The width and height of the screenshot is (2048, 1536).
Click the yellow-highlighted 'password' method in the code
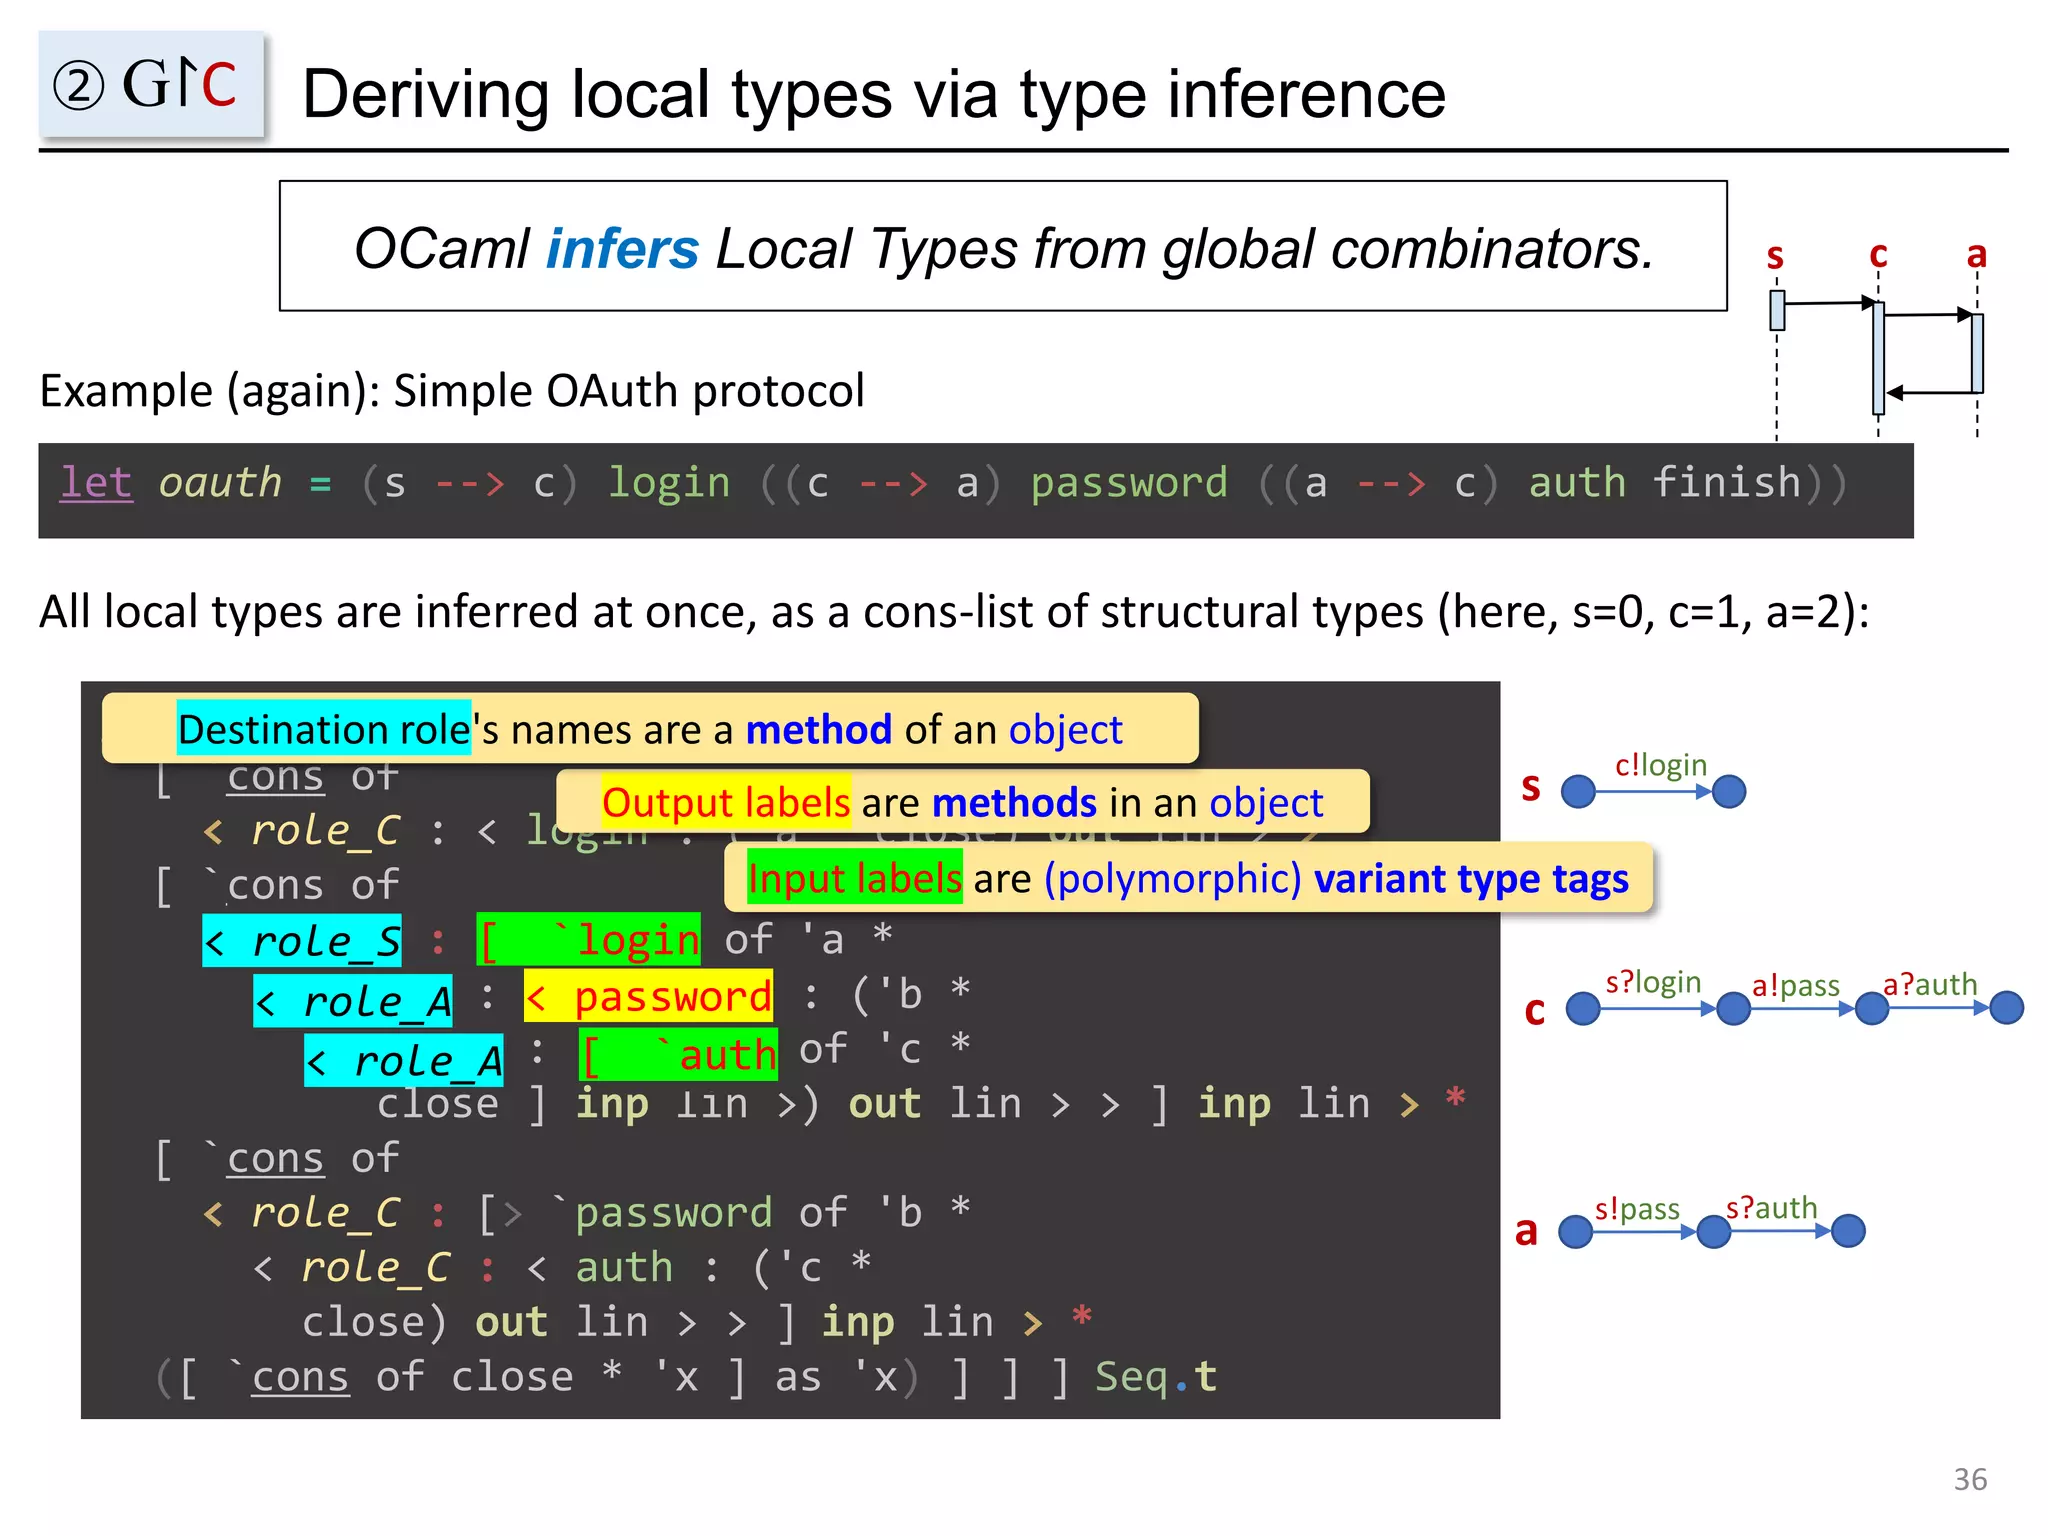click(650, 997)
